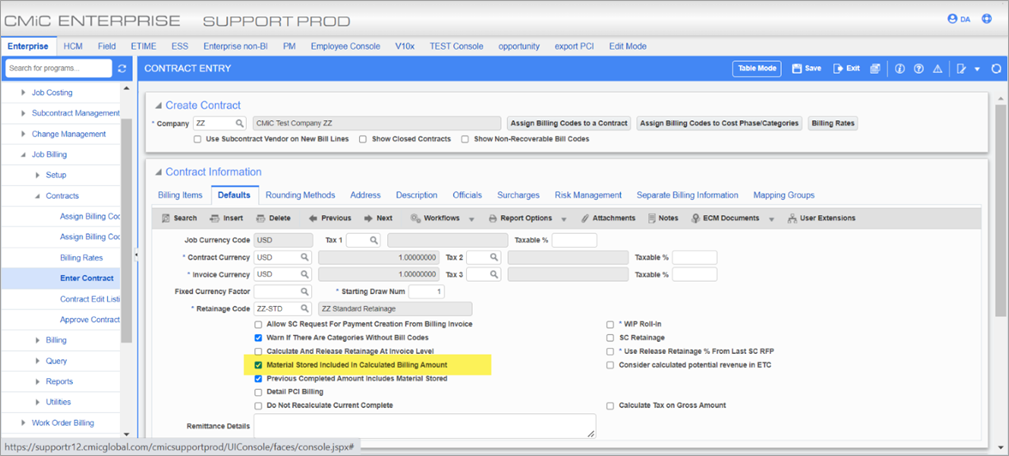Open the Tax 2 lookup magnifier

[494, 257]
